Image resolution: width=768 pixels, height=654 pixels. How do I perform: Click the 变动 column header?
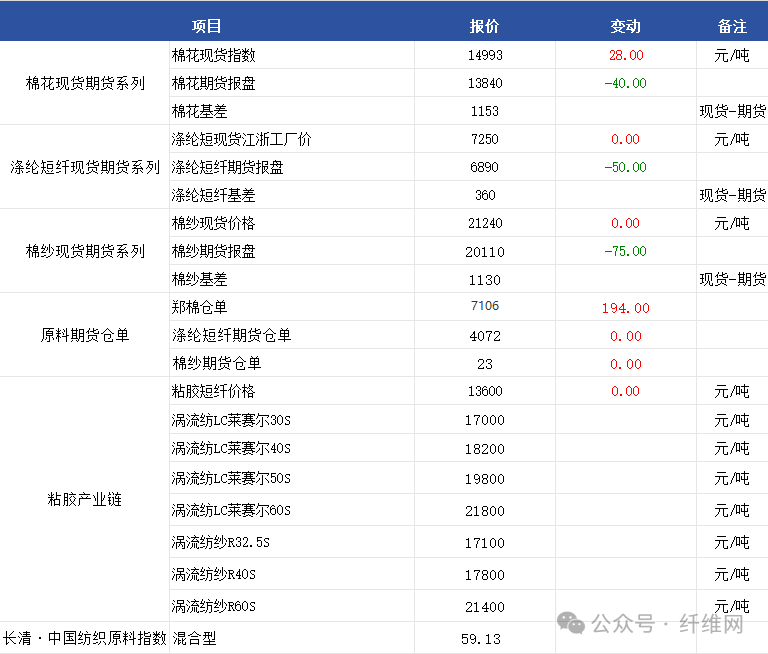[625, 26]
